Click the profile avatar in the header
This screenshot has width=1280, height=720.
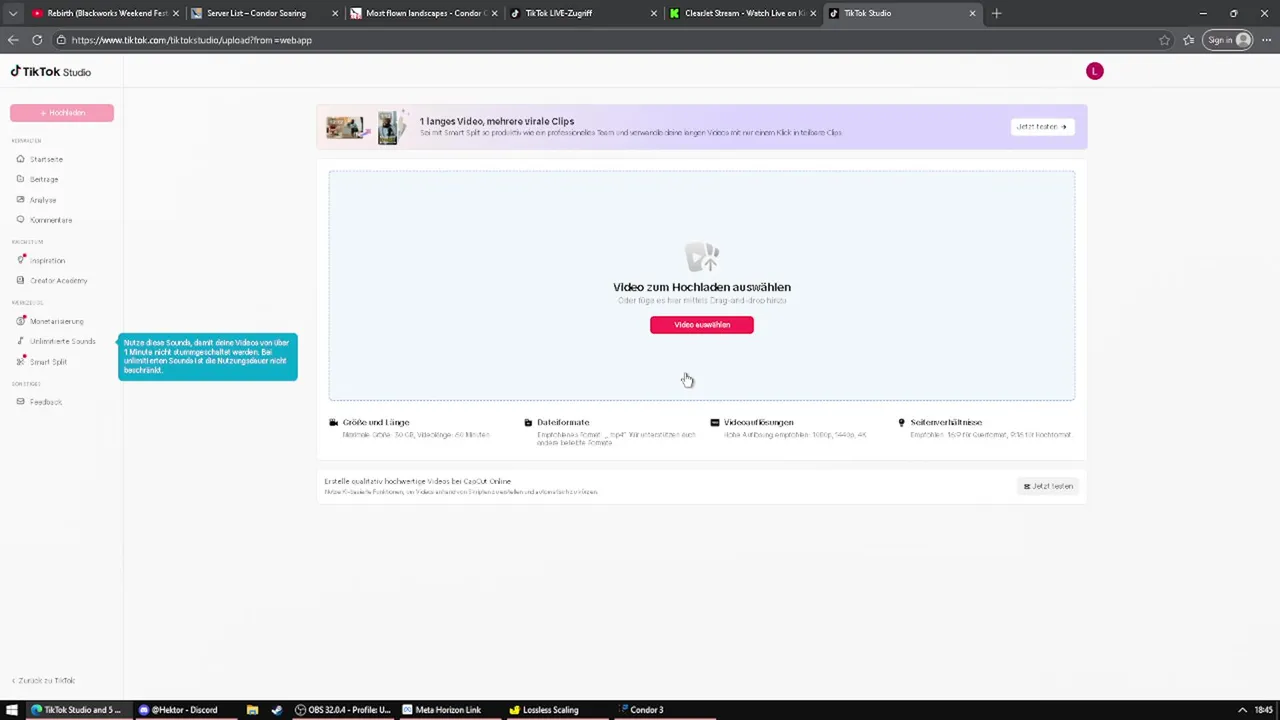point(1094,71)
